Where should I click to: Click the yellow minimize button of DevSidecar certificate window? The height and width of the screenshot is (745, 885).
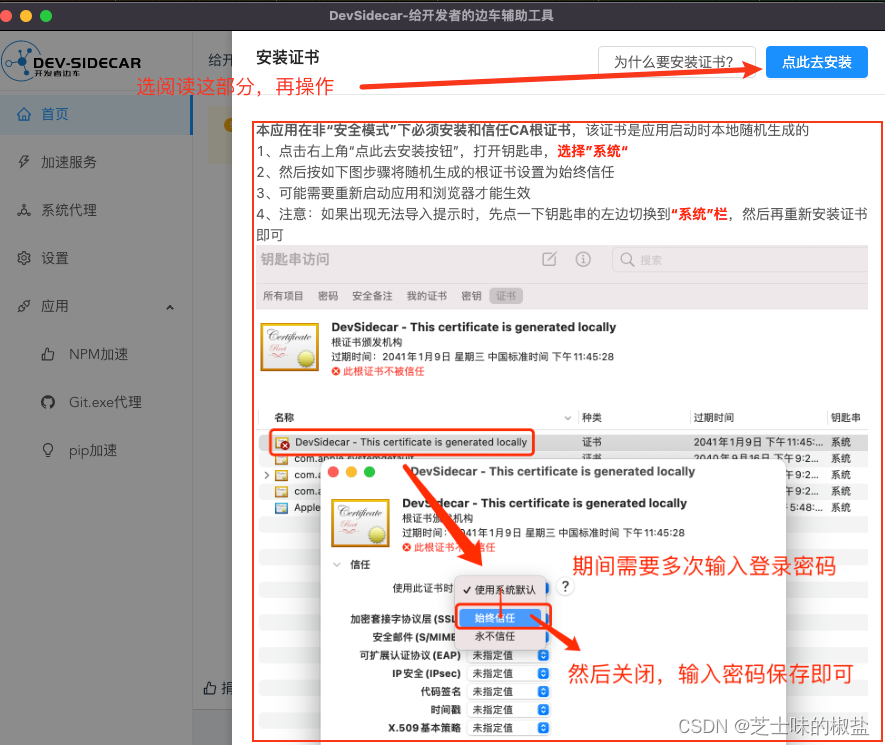[351, 471]
